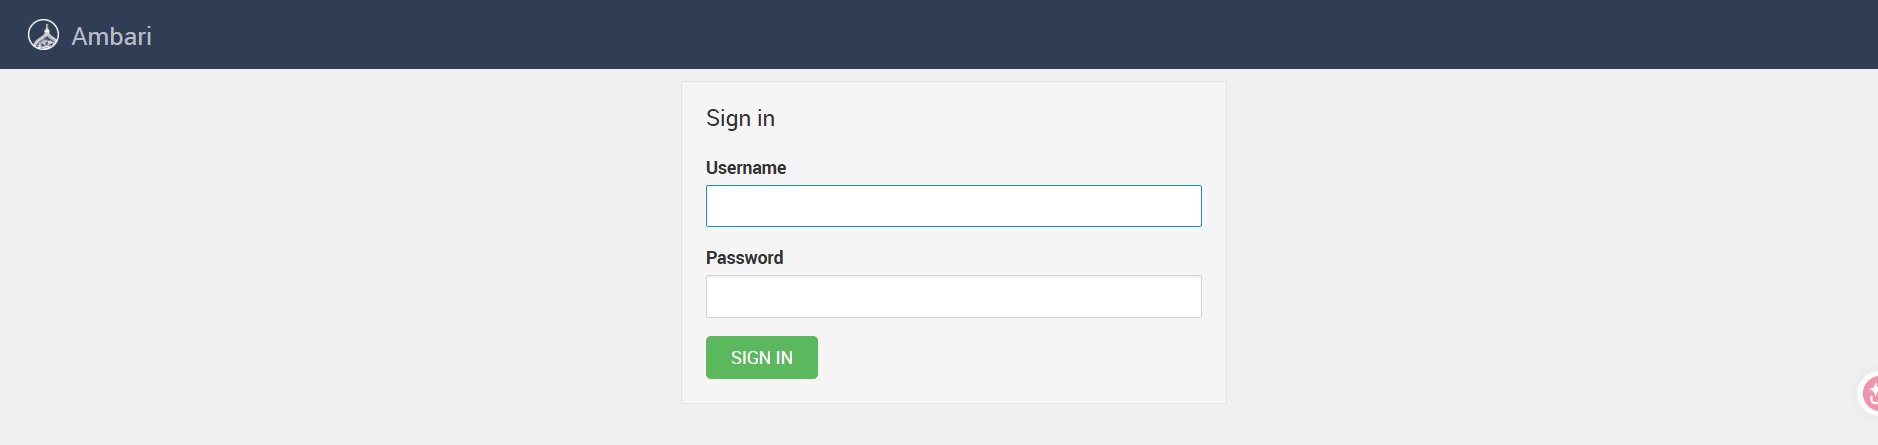This screenshot has height=445, width=1878.
Task: Select the box under the Password label
Action: click(953, 297)
